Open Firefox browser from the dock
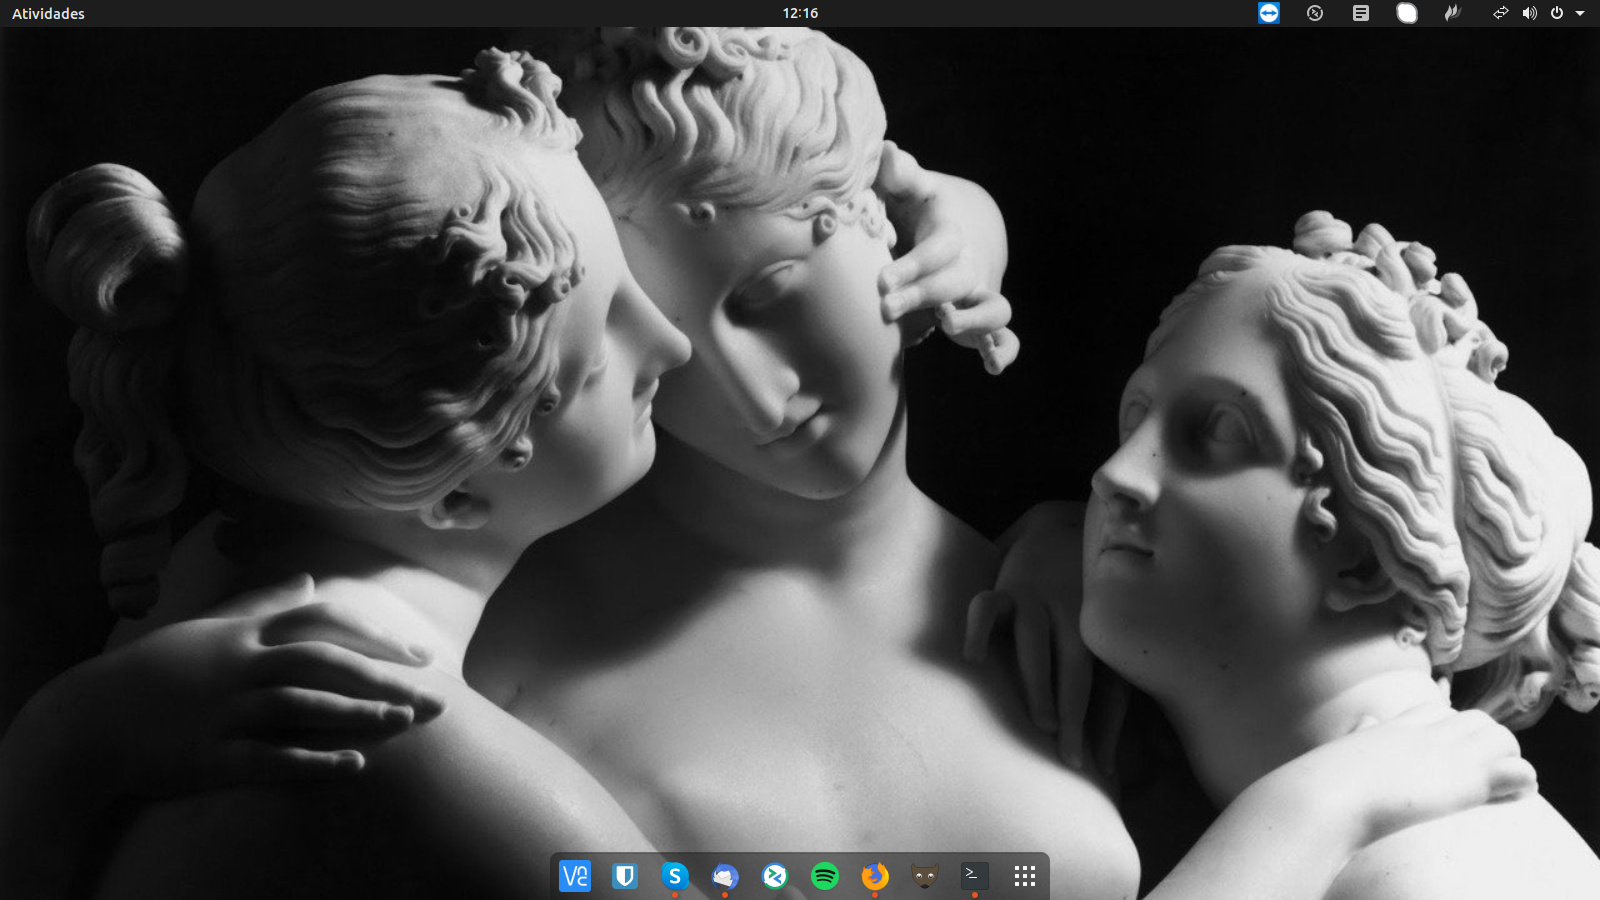The height and width of the screenshot is (900, 1600). click(875, 876)
